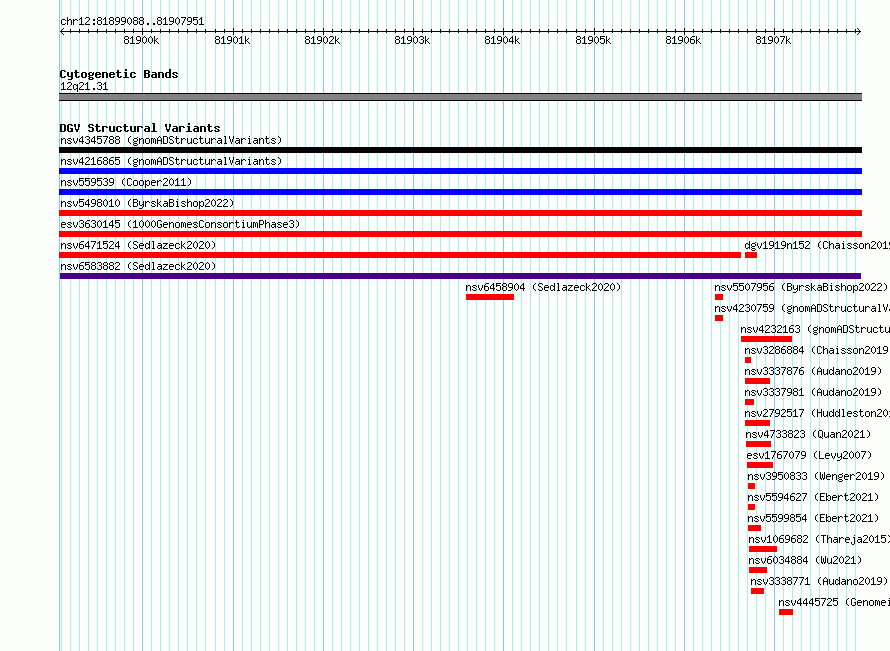Open esv3630145 1000Genomes variant label
The width and height of the screenshot is (890, 651).
(x=180, y=224)
